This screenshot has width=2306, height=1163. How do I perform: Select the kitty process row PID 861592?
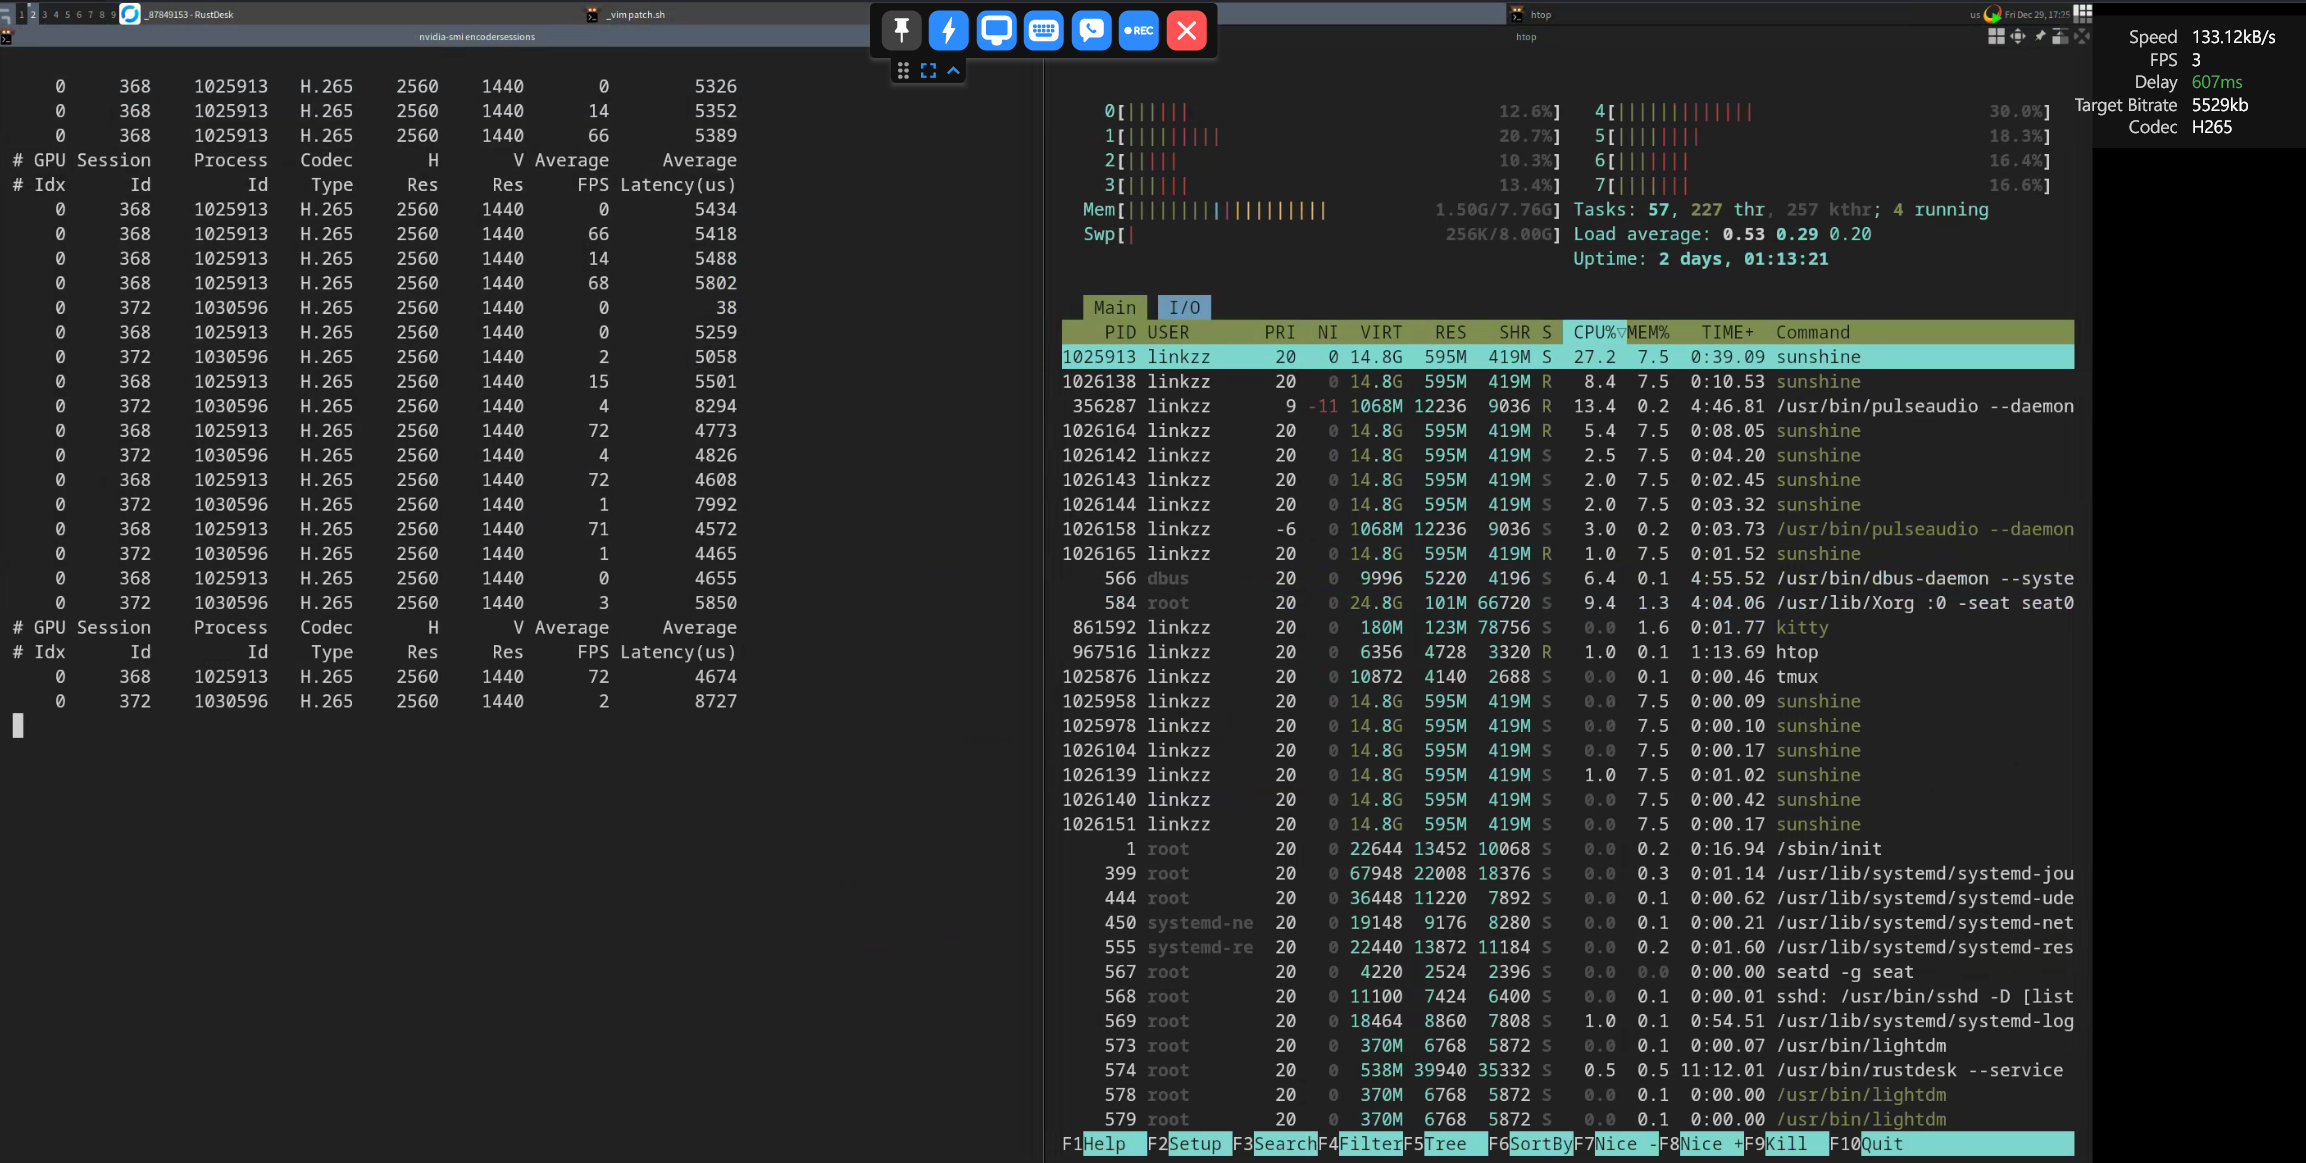(x=1567, y=627)
